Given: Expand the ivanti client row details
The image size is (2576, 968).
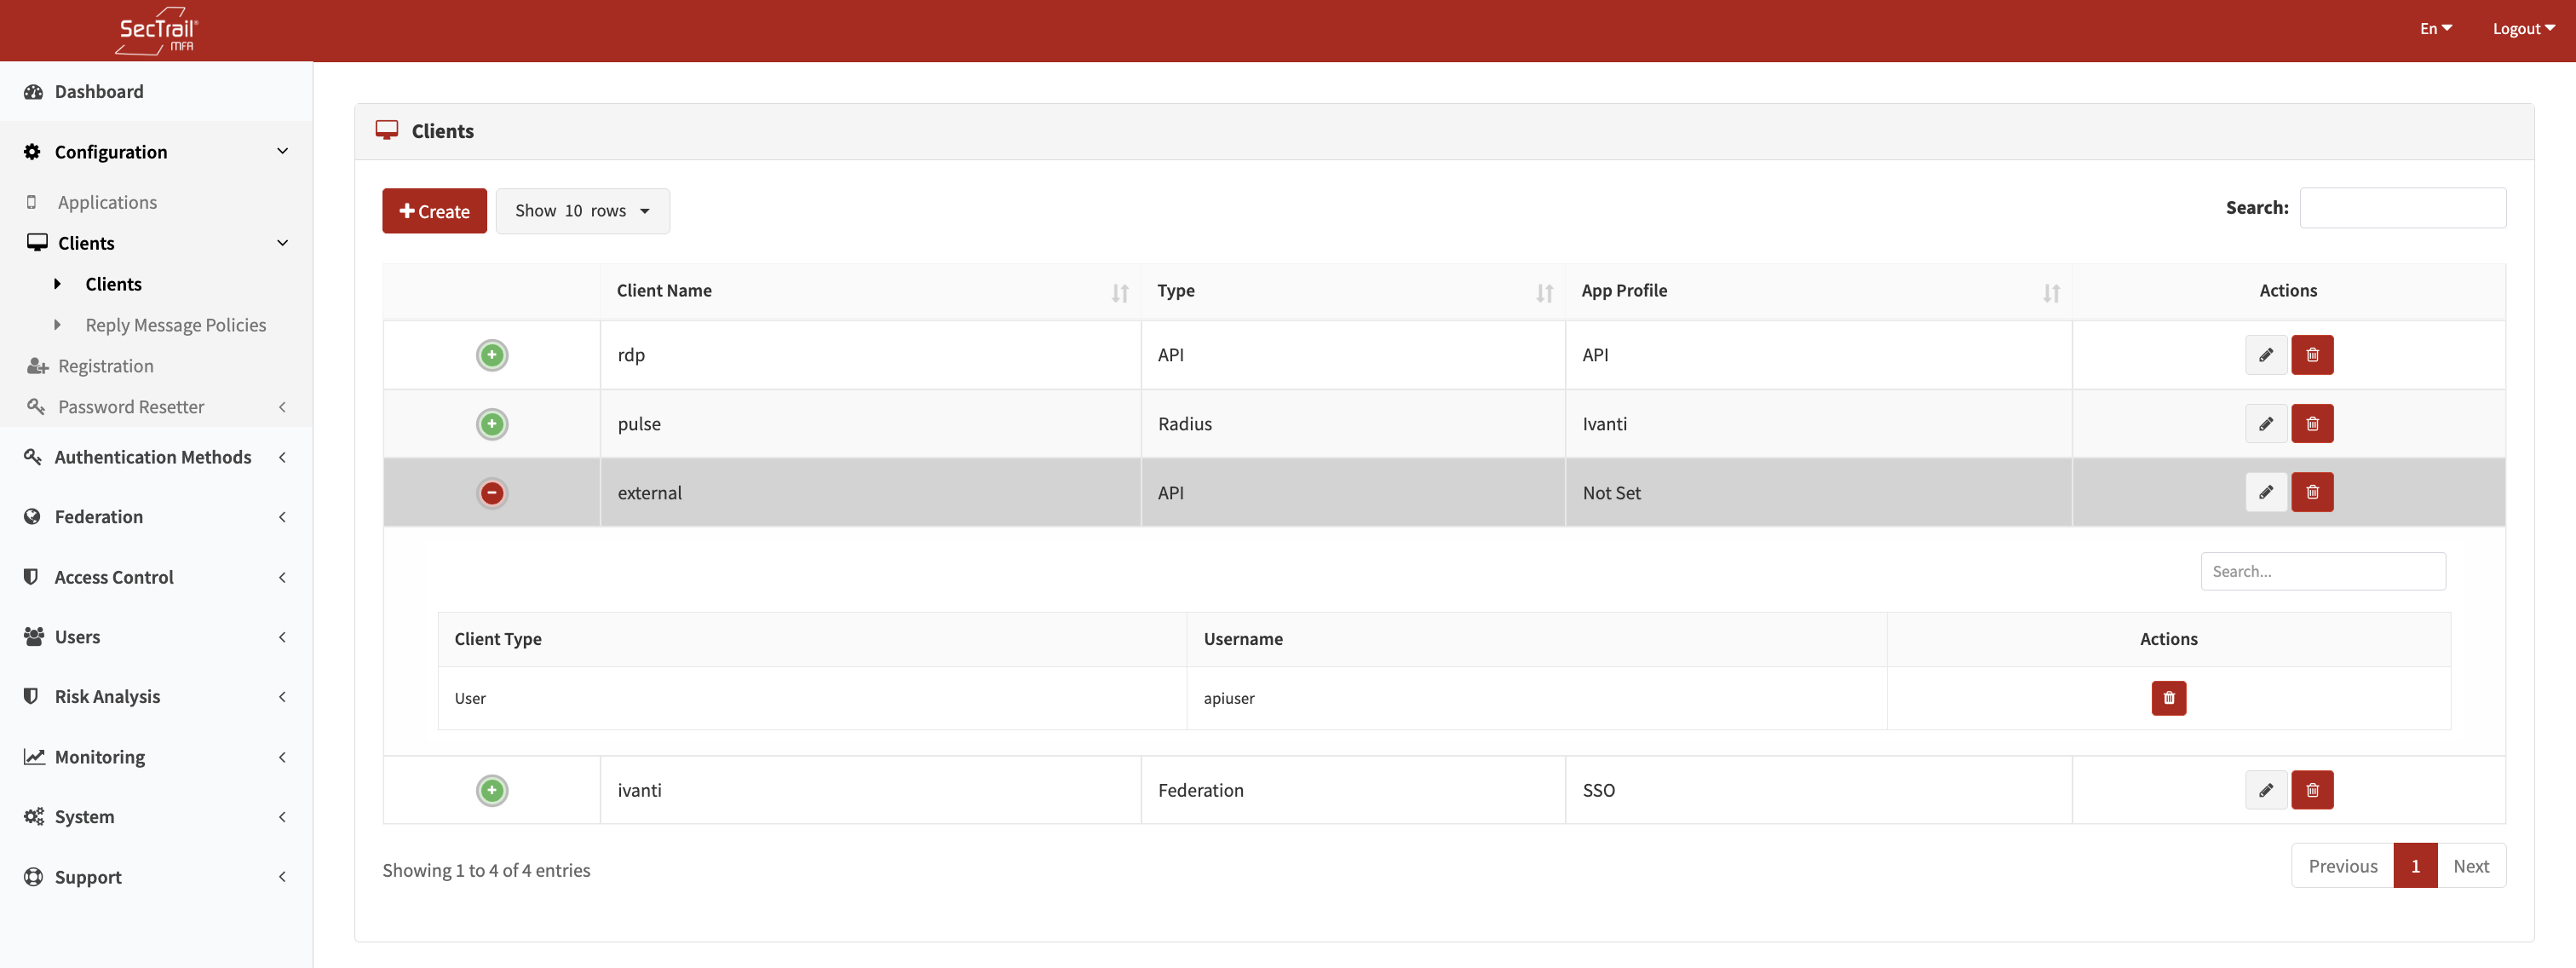Looking at the screenshot, I should click(491, 789).
